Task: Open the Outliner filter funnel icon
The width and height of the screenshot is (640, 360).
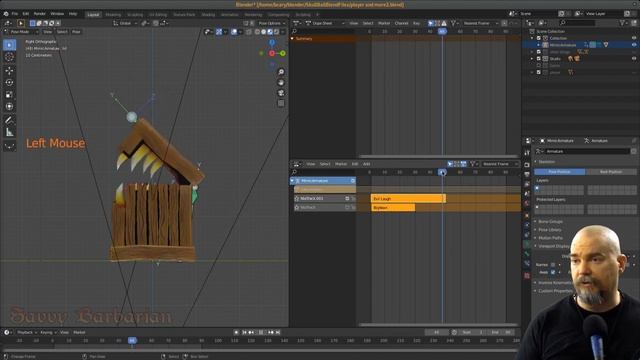Action: click(622, 23)
